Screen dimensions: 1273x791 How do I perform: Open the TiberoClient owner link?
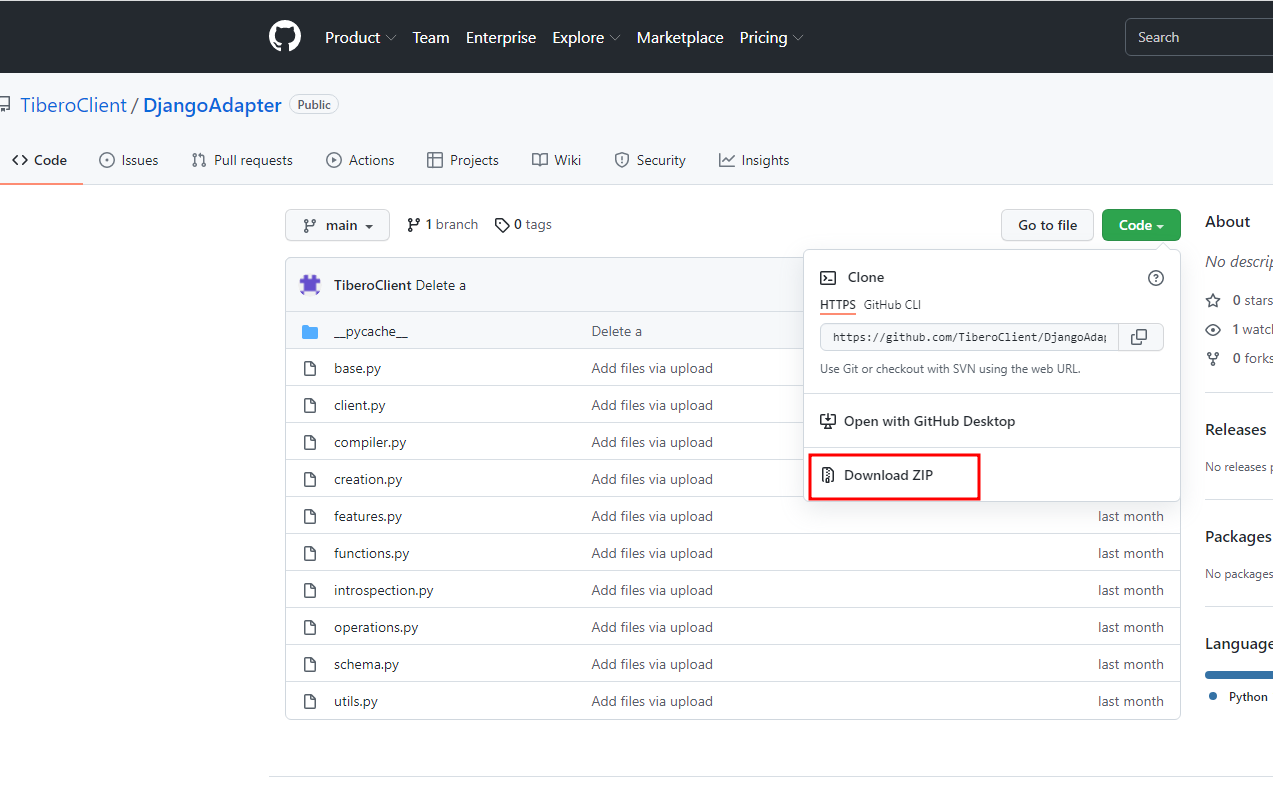pos(73,105)
